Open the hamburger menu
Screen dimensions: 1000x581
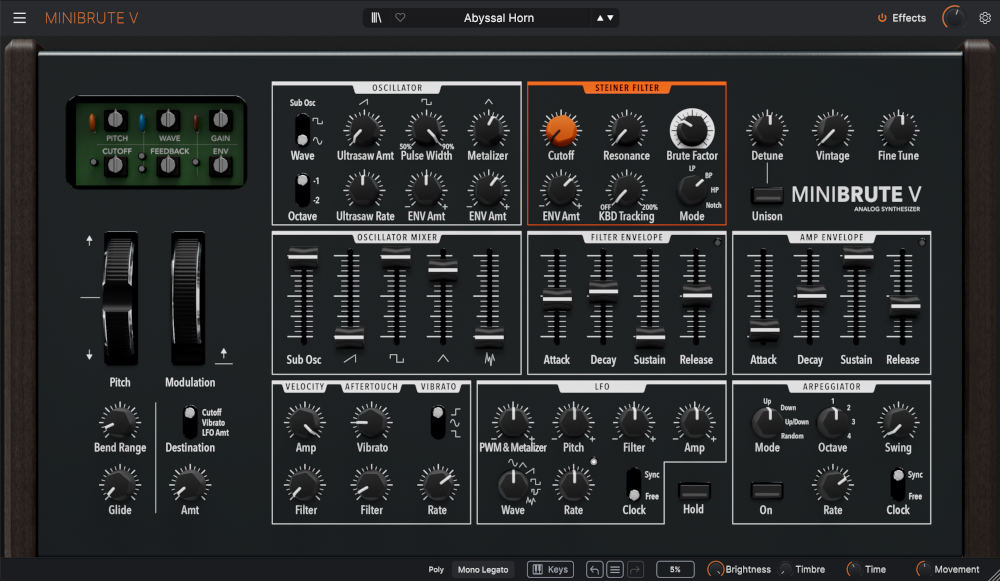(x=18, y=17)
